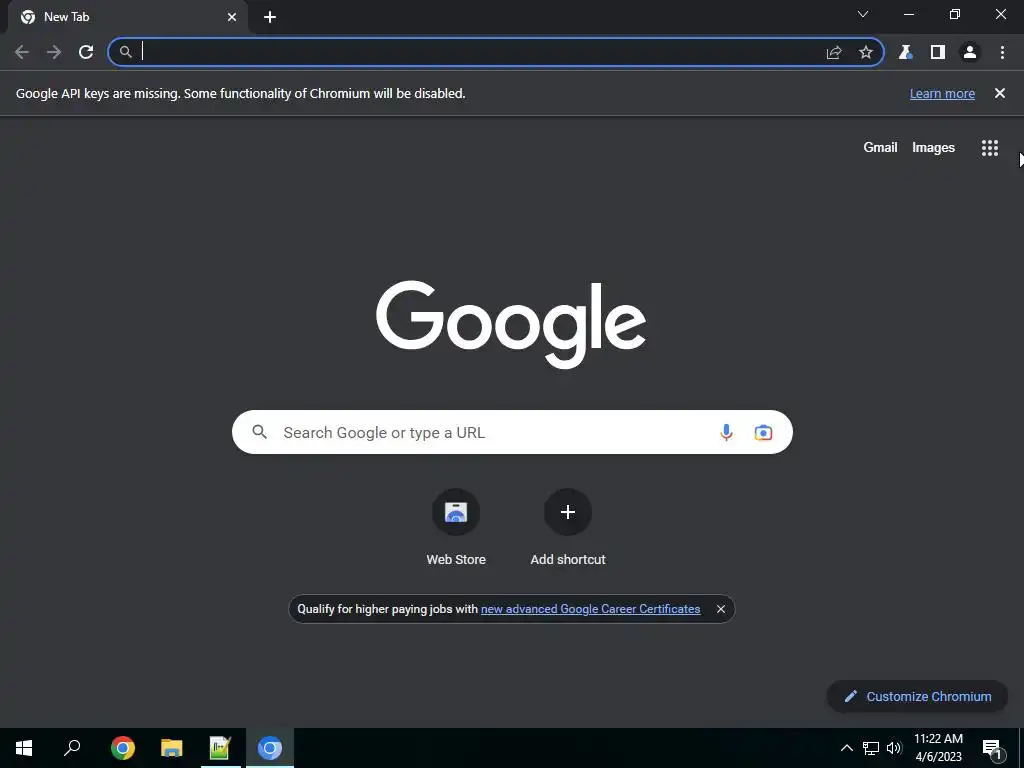
Task: Open the Gmail link
Action: pos(880,148)
